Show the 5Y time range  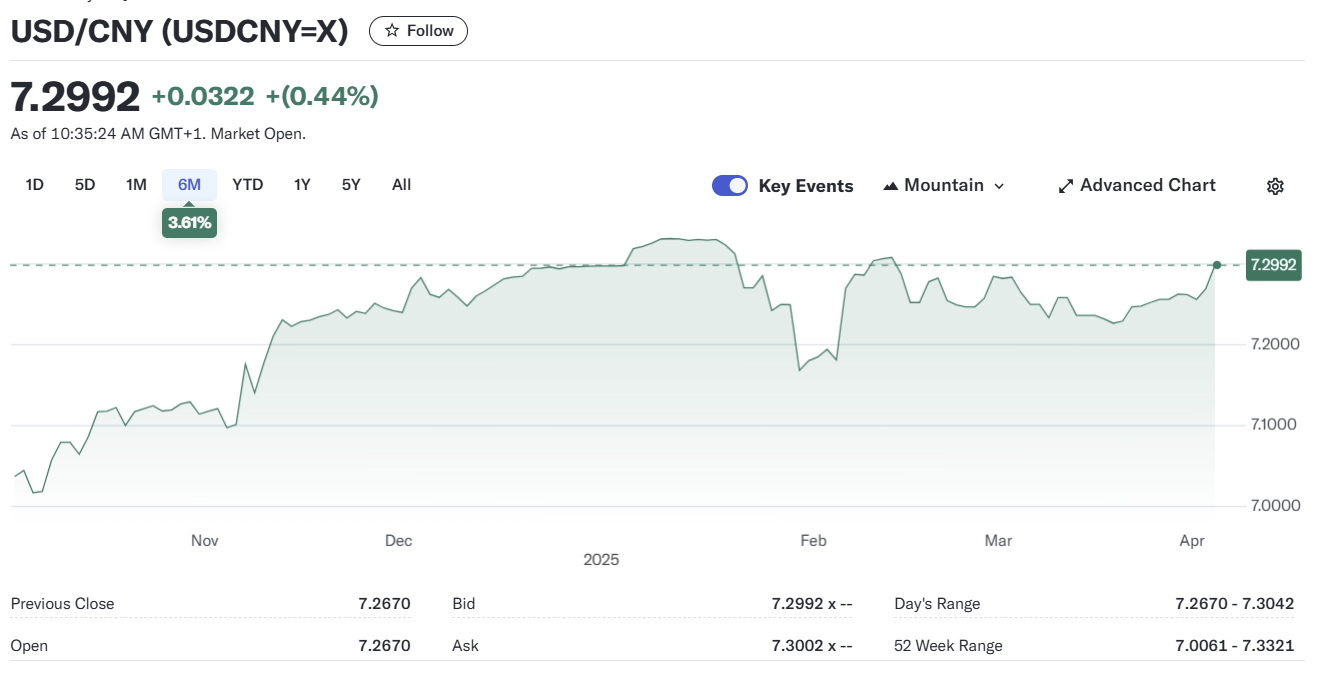(x=351, y=185)
